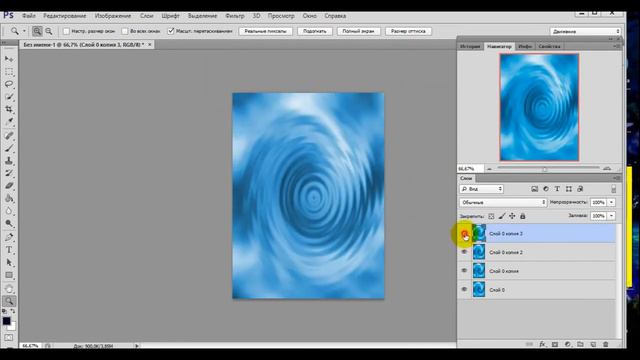The image size is (640, 360).
Task: Click the foreground color swatch
Action: point(7,321)
